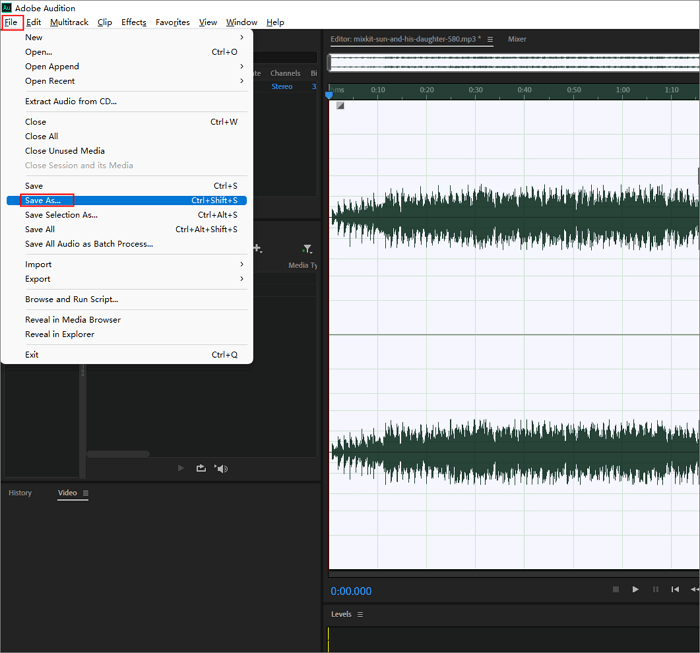
Task: Select Close All menu entry
Action: (x=127, y=136)
